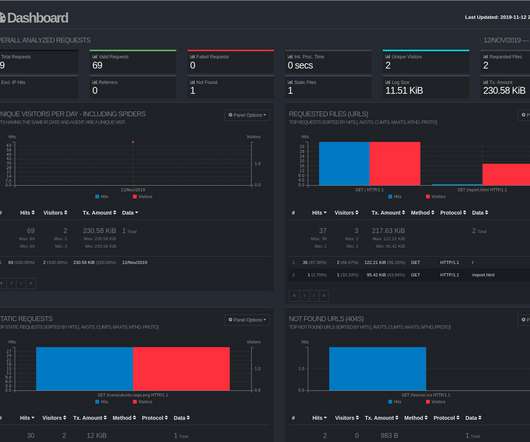Sort Unique Visitors table by Visitors column

[x=55, y=213]
